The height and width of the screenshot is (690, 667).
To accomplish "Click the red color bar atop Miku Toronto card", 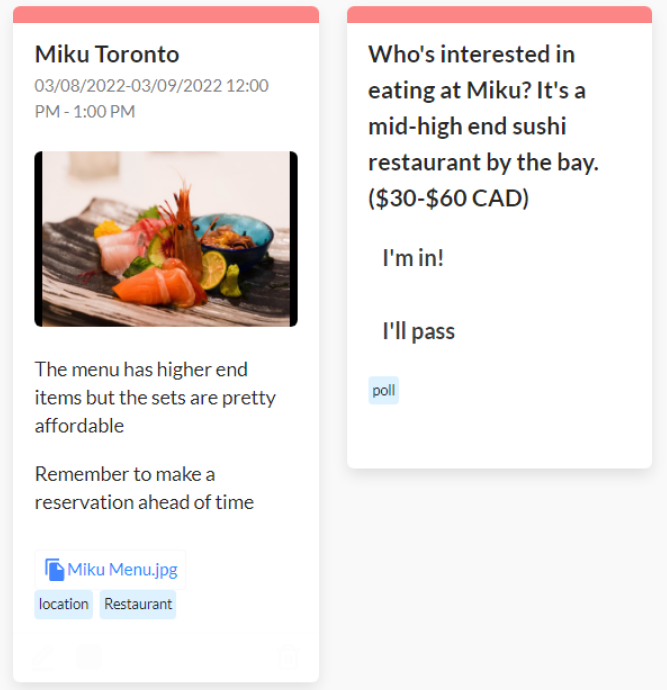I will [166, 14].
